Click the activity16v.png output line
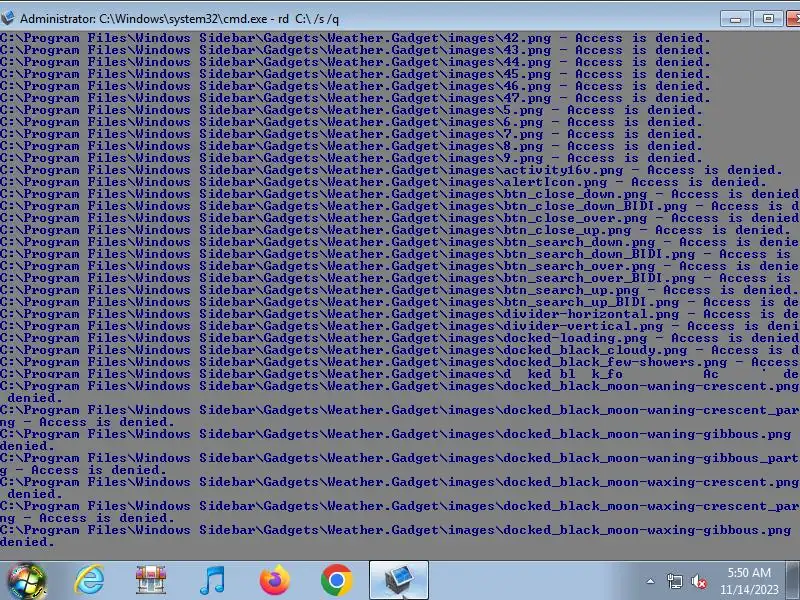Image resolution: width=800 pixels, height=600 pixels. 391,170
